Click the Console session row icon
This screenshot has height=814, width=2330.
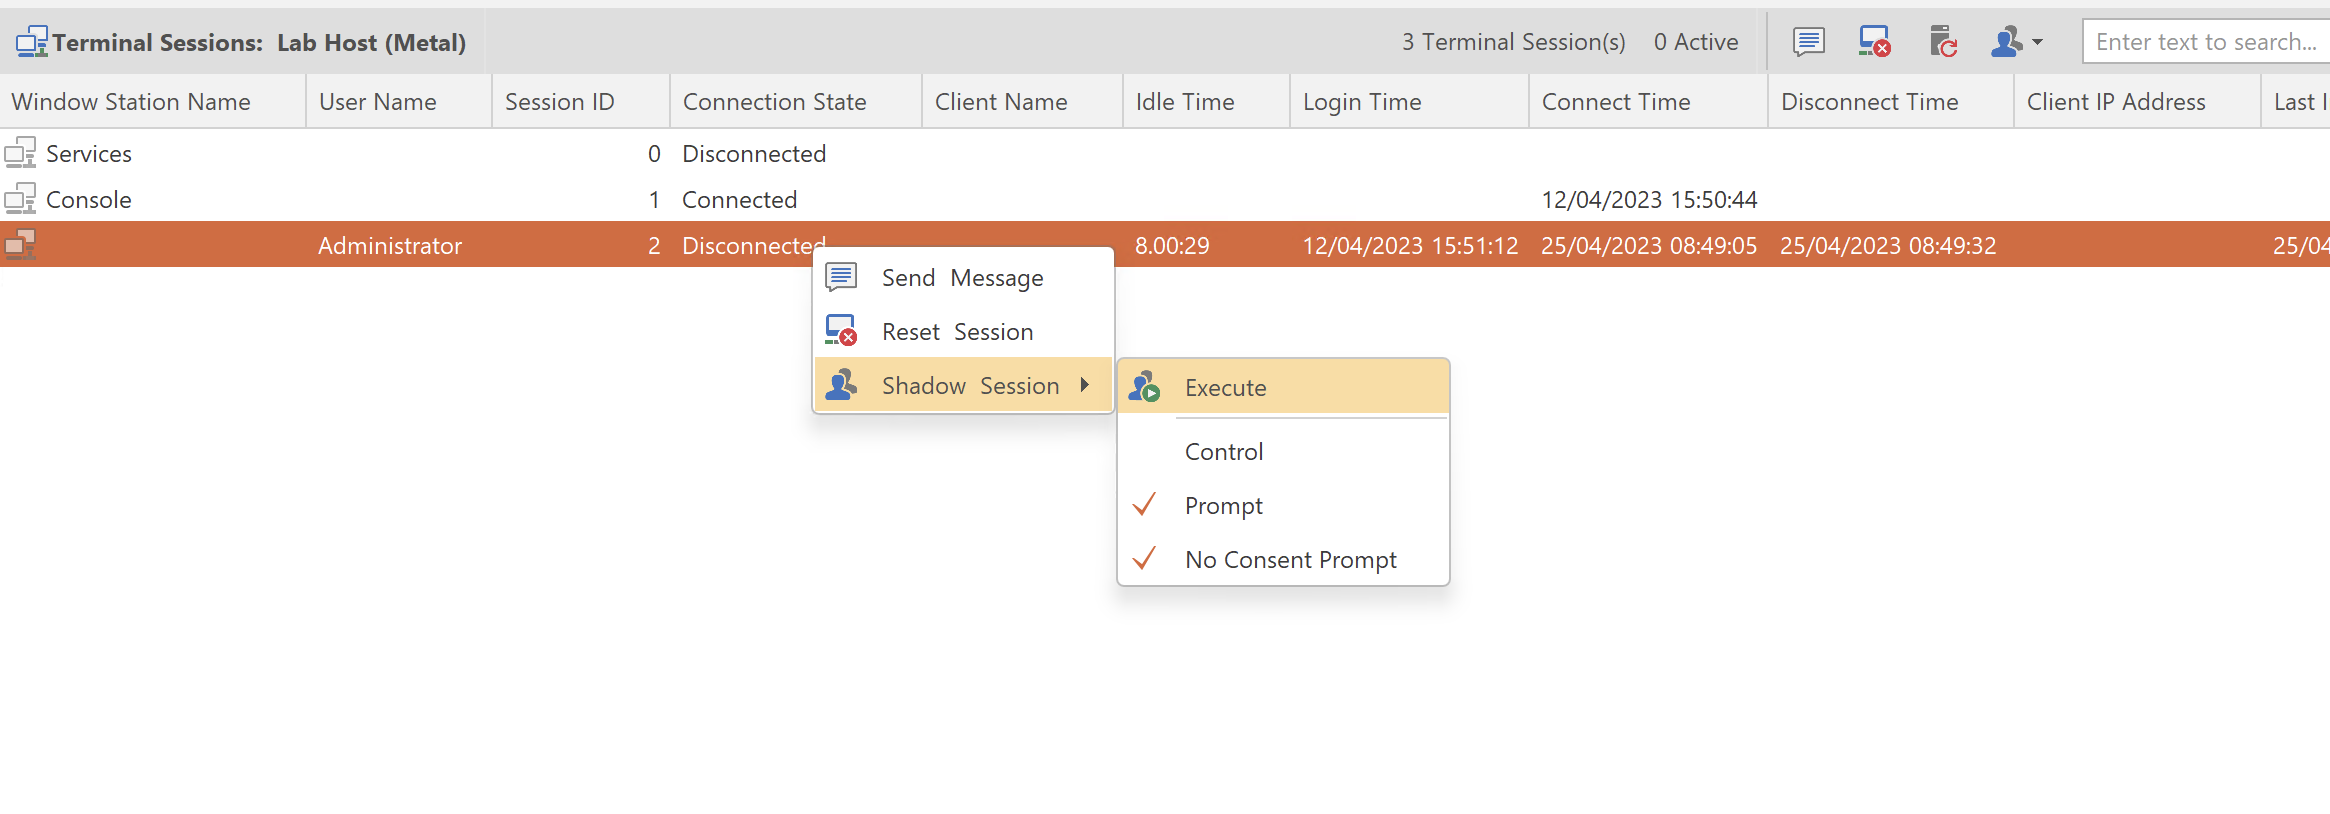(20, 199)
